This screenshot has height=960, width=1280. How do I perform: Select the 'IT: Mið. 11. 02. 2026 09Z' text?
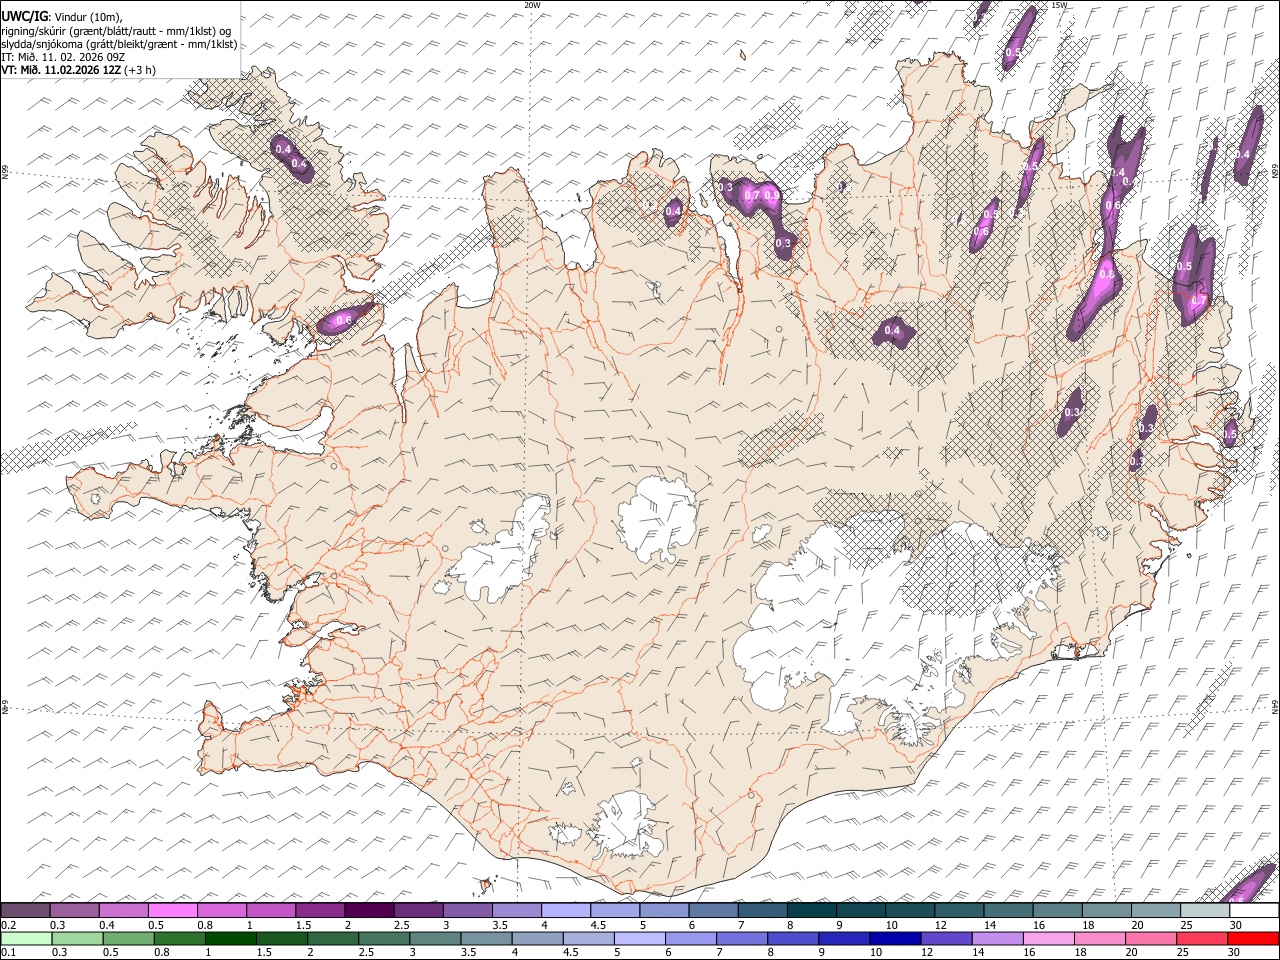[x=63, y=57]
